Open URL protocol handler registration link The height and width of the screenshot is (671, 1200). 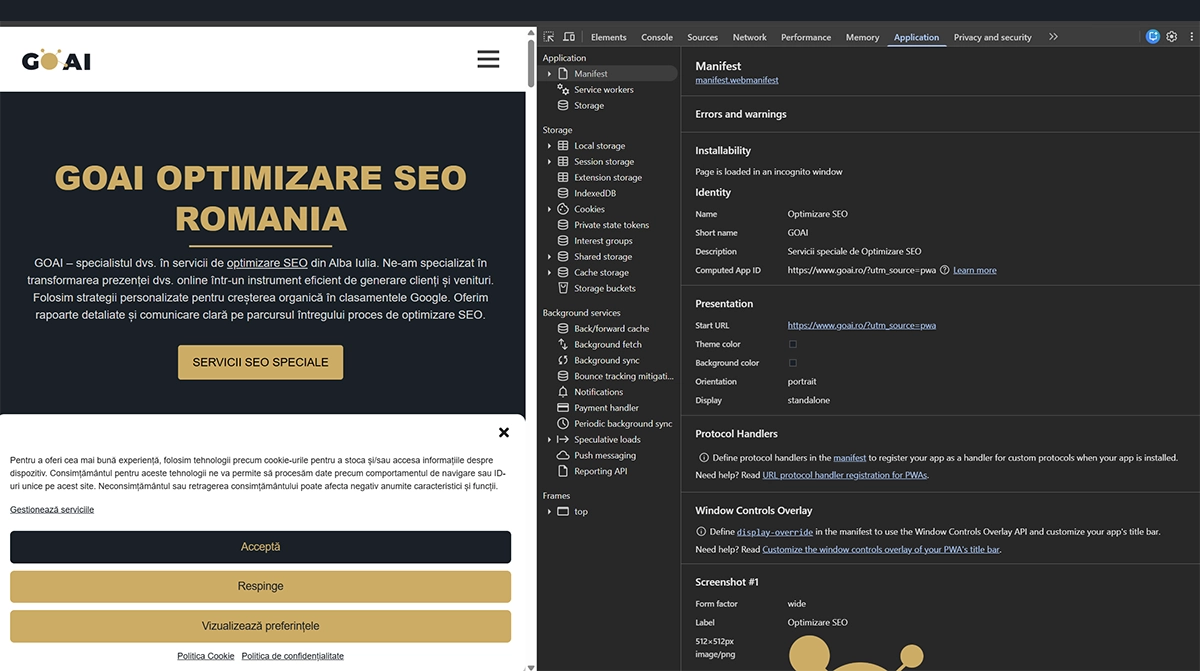845,475
